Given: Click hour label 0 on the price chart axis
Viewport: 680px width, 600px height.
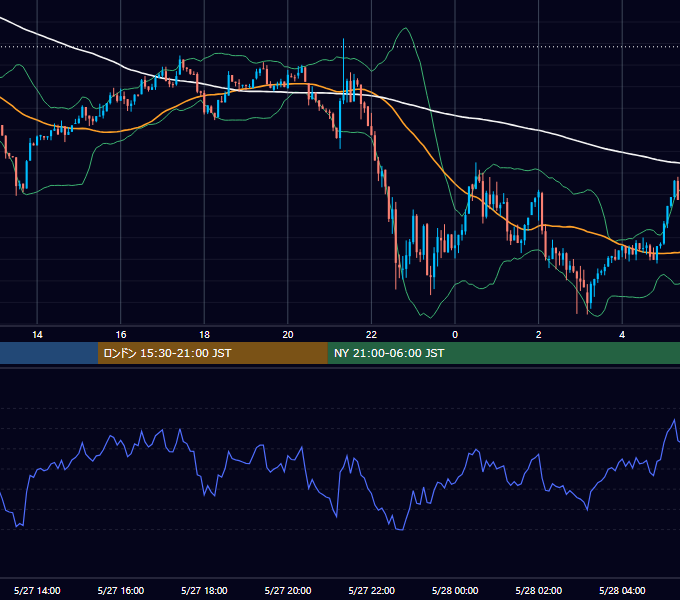Looking at the screenshot, I should (x=455, y=335).
